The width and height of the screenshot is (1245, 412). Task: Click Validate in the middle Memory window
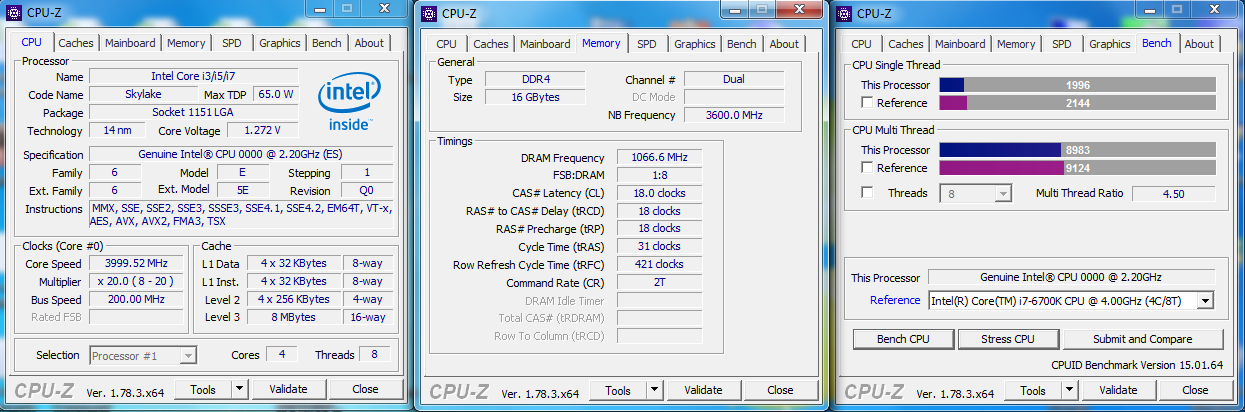click(x=704, y=390)
